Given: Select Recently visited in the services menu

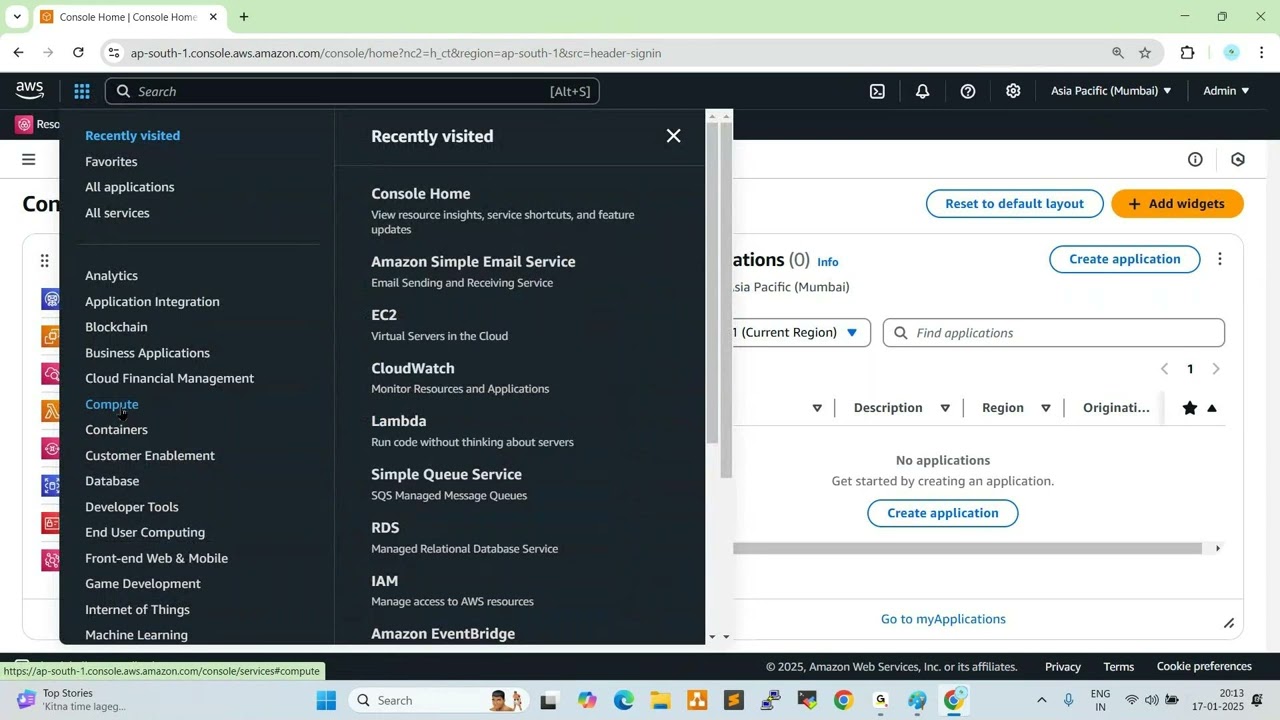Looking at the screenshot, I should [x=133, y=136].
